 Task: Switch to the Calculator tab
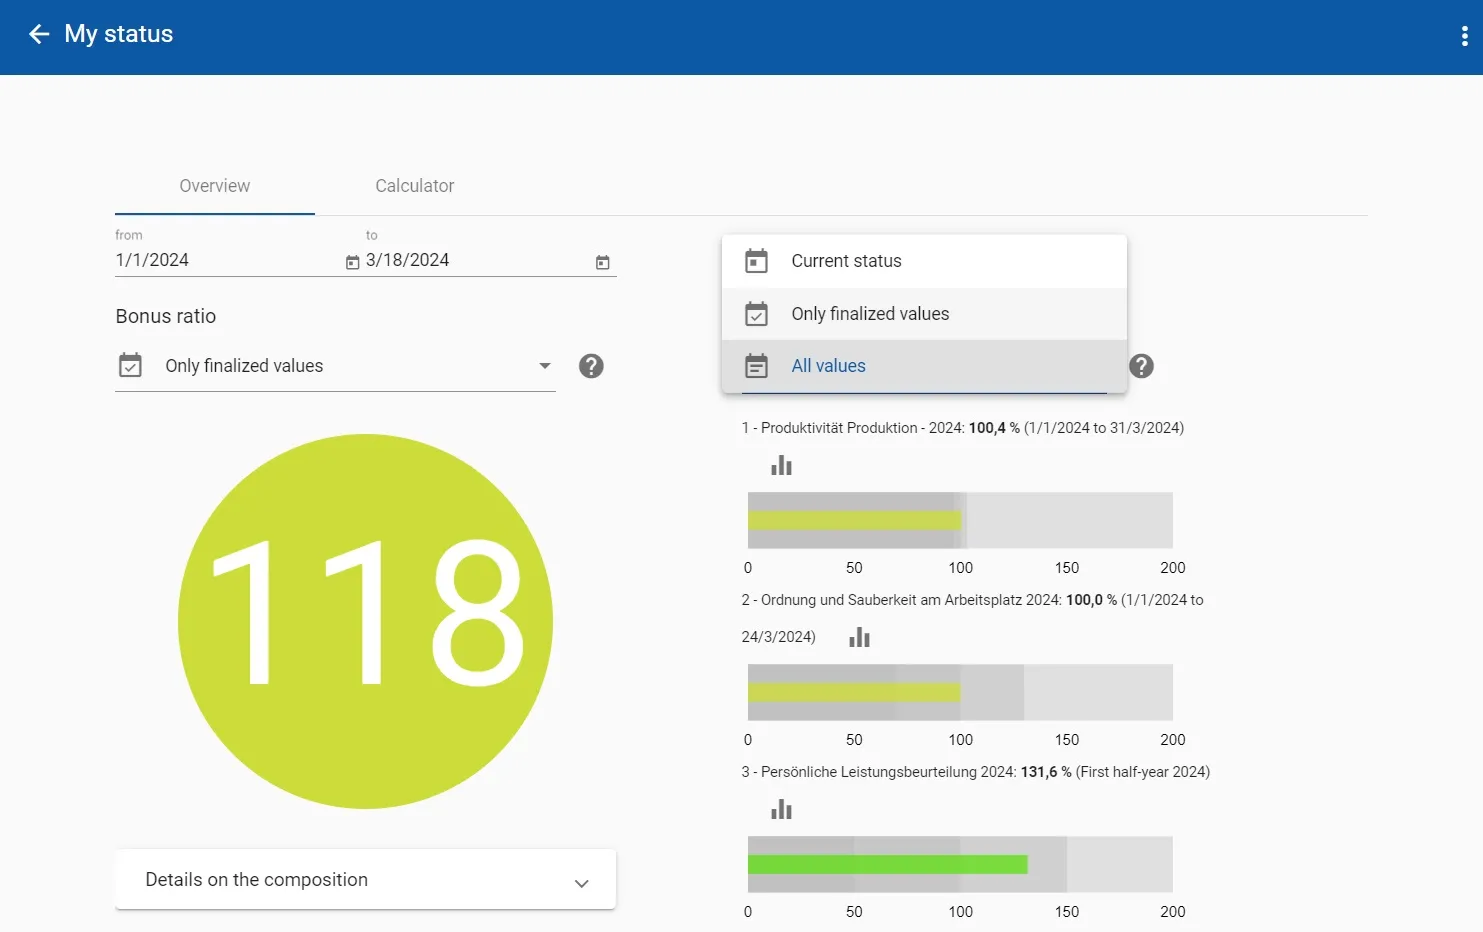click(414, 186)
